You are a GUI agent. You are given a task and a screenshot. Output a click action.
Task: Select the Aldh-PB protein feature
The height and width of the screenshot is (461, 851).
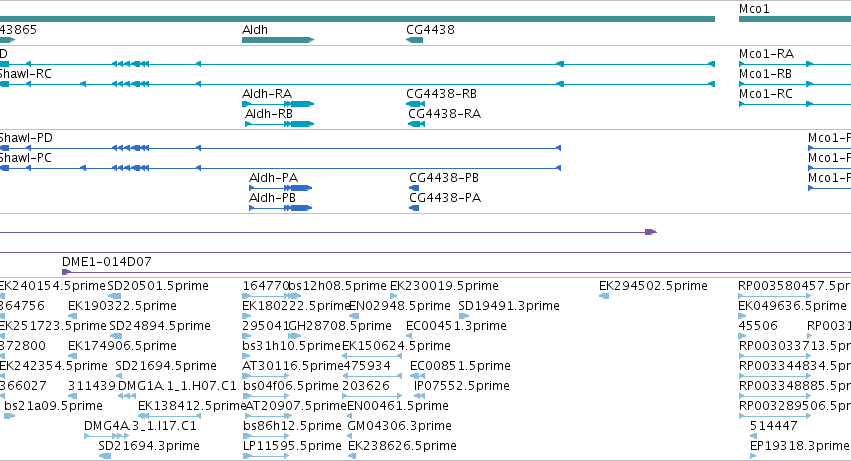[281, 208]
